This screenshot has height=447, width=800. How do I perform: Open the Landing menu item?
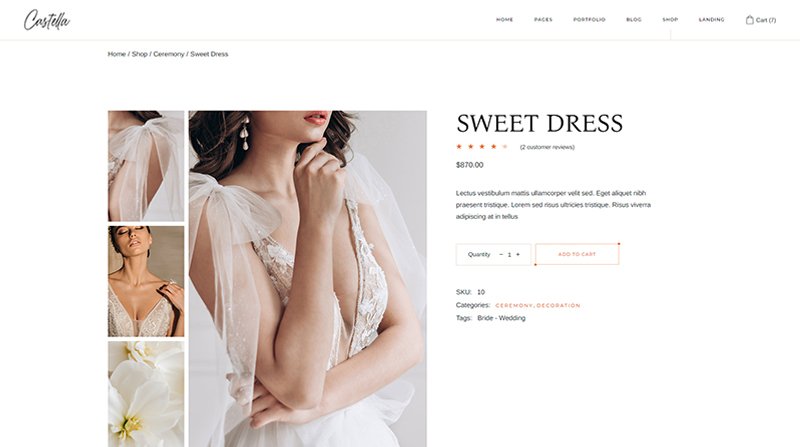pyautogui.click(x=712, y=19)
